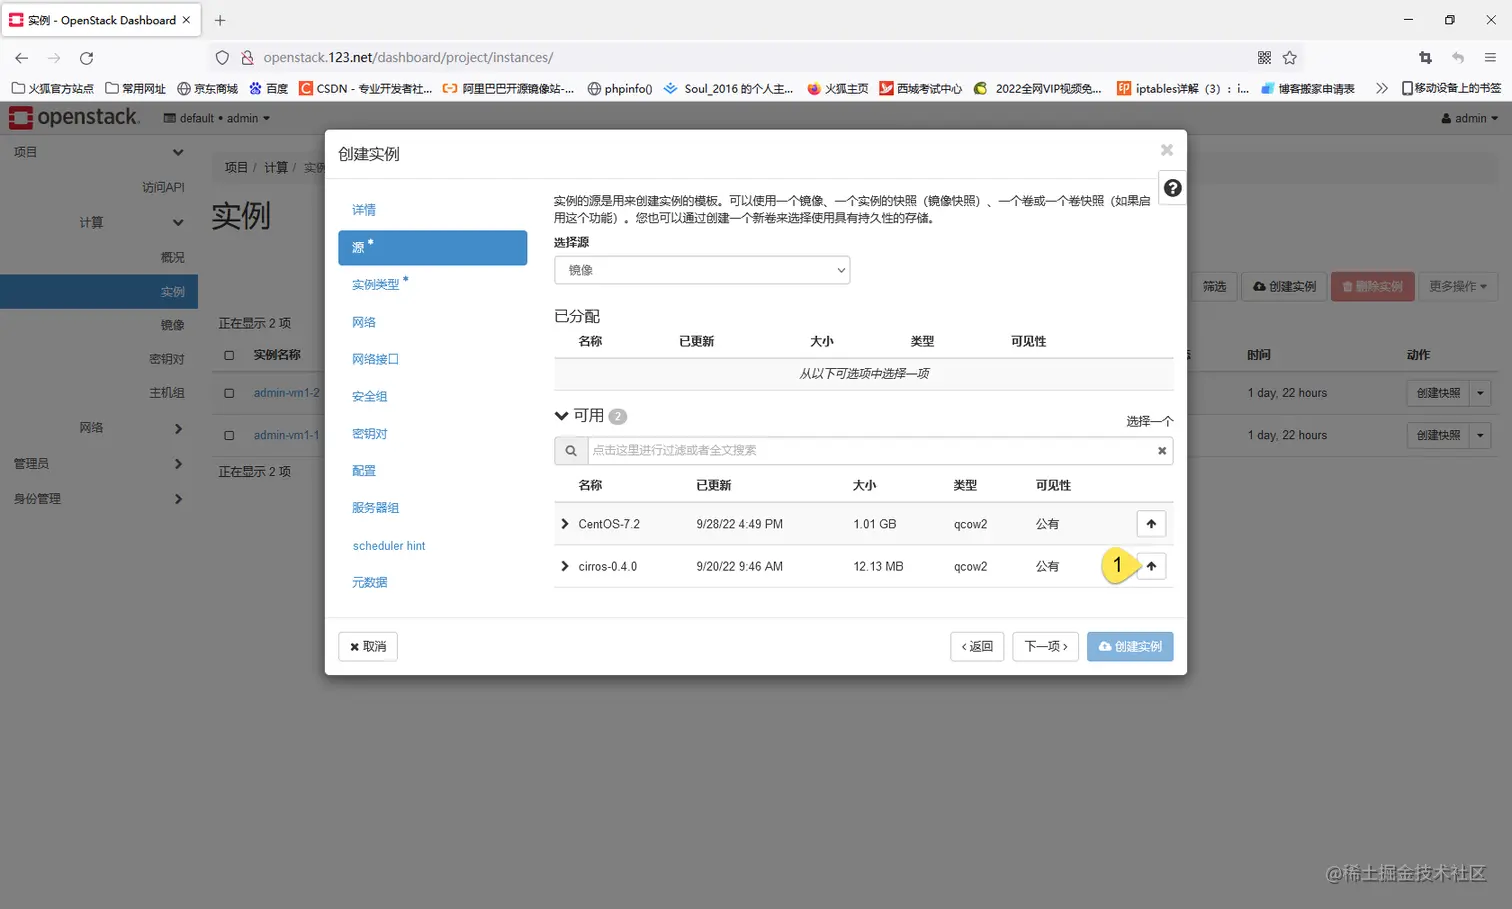Open the 密钥对 section in the wizard

pos(368,433)
